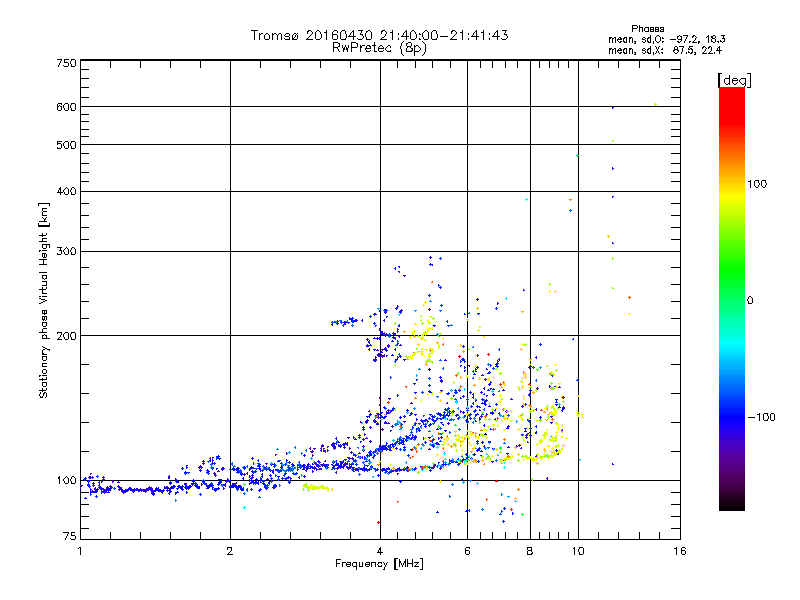Click the y-axis tick label '75'
The width and height of the screenshot is (800, 600).
tap(70, 536)
